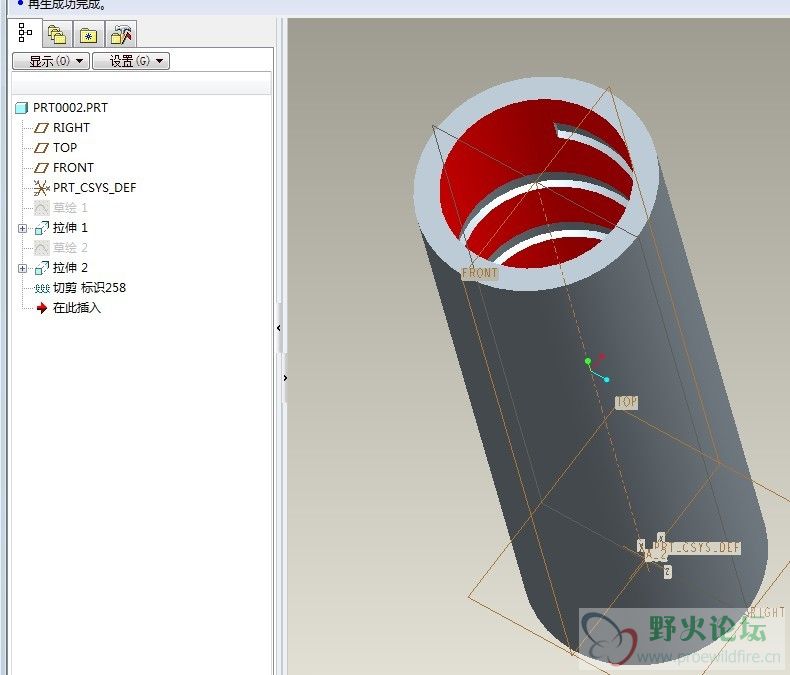Viewport: 790px width, 675px height.
Task: Open the 显示(O) dropdown menu
Action: pyautogui.click(x=51, y=61)
